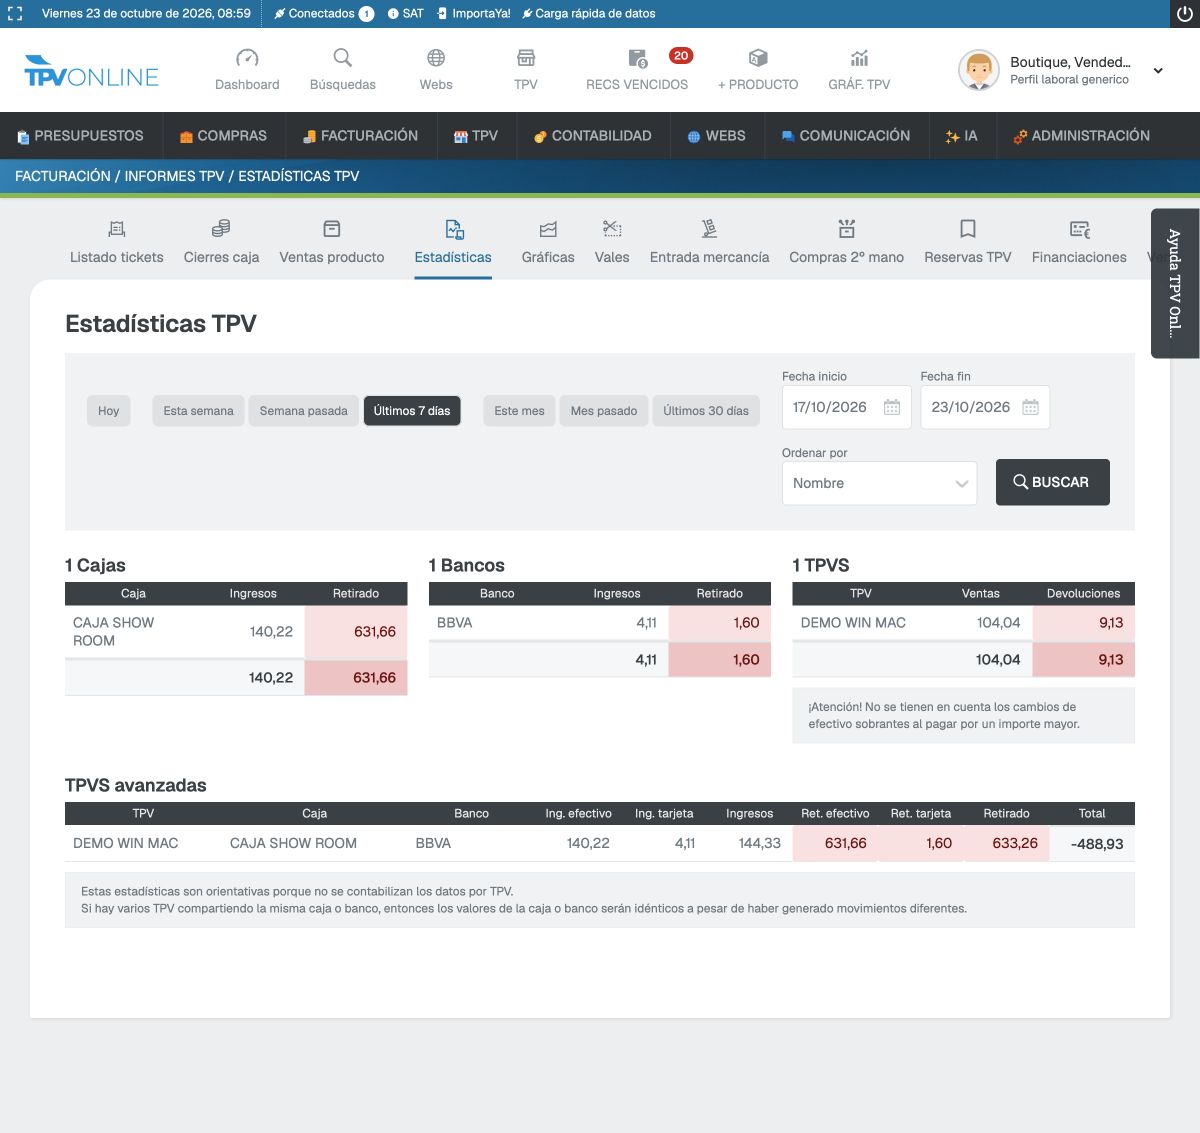Open the Webs globe icon
Viewport: 1200px width, 1133px height.
point(436,58)
